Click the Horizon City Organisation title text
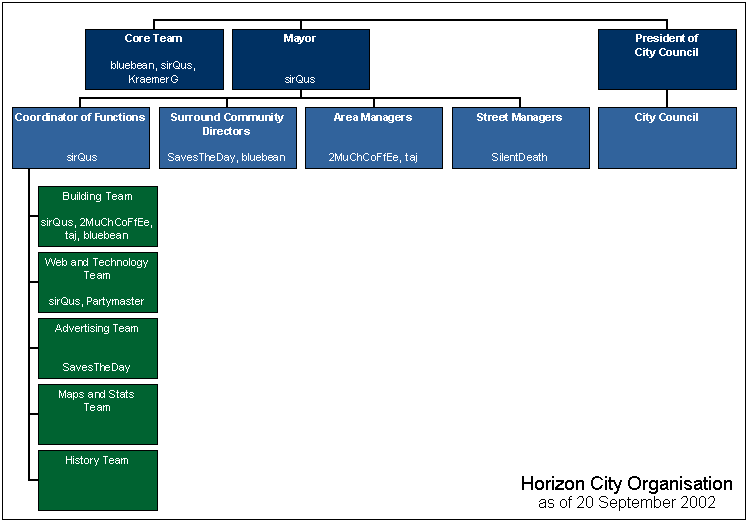The height and width of the screenshot is (522, 748). tap(626, 484)
